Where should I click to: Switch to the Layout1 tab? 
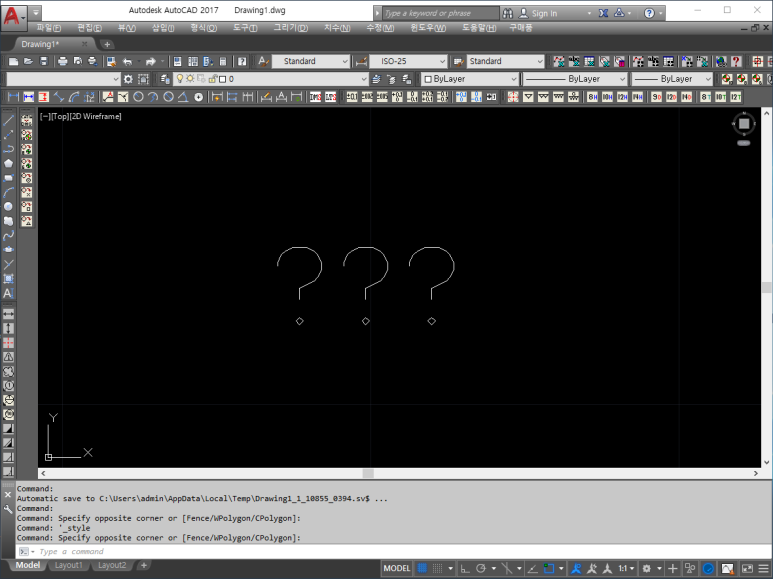(68, 565)
